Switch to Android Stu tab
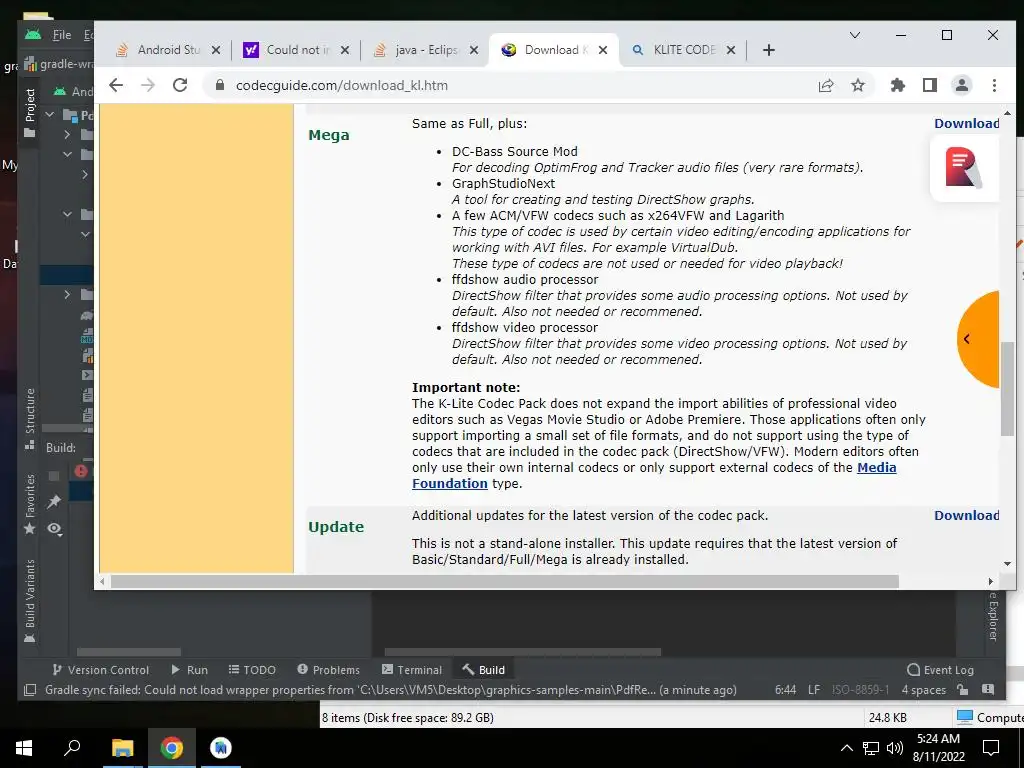Image resolution: width=1024 pixels, height=768 pixels. (x=159, y=50)
